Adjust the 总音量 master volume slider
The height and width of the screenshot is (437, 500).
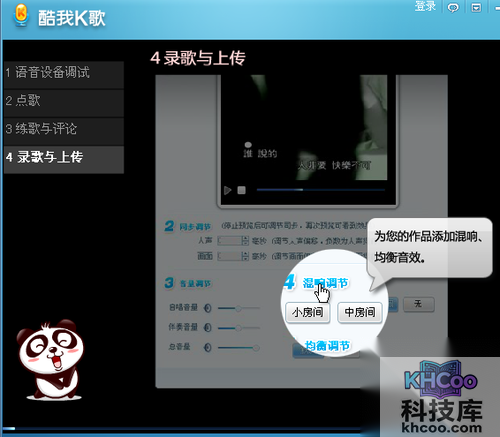pos(239,348)
